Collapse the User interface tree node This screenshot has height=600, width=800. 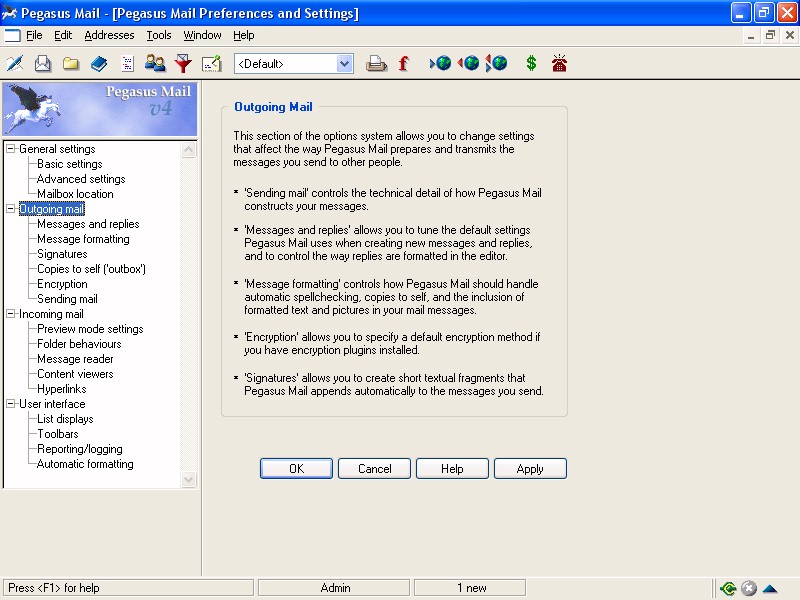point(10,404)
